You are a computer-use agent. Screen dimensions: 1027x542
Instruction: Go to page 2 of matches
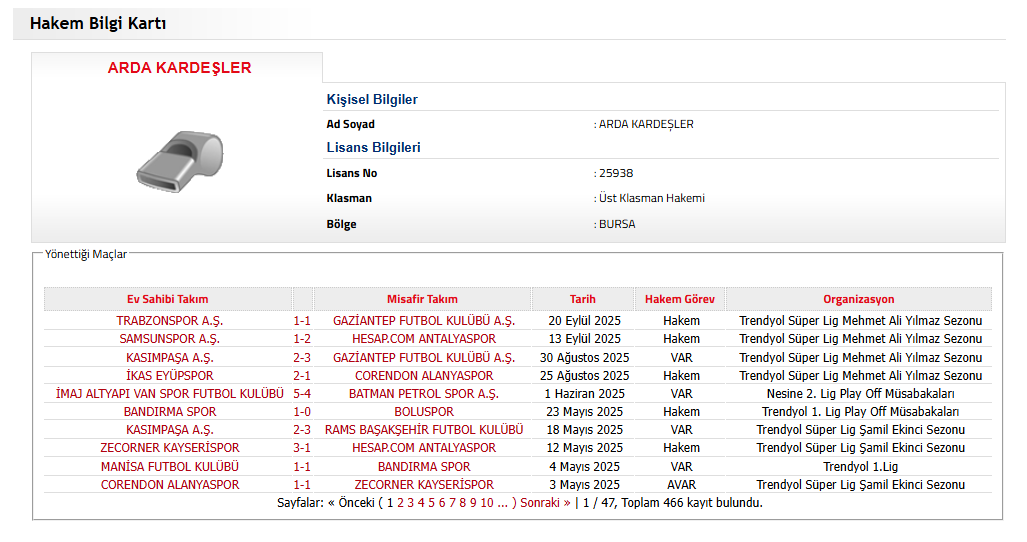click(x=401, y=503)
